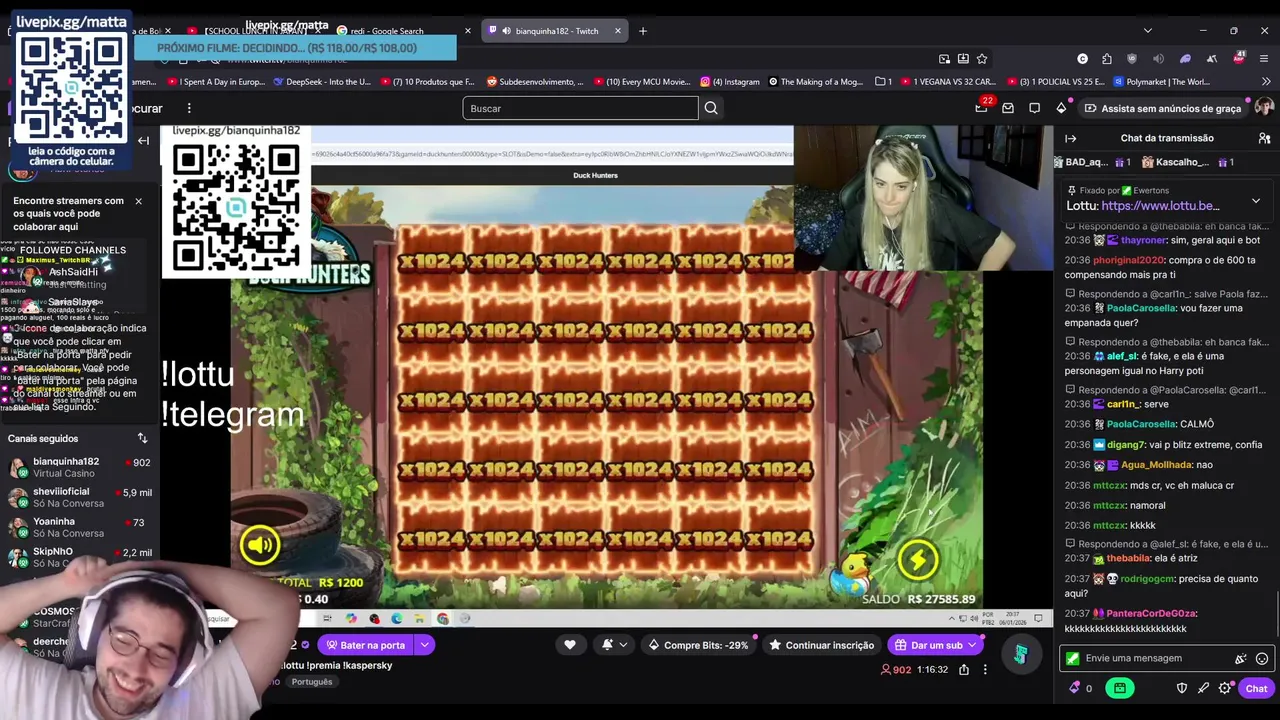Open the browser tab list chevron

1147,31
